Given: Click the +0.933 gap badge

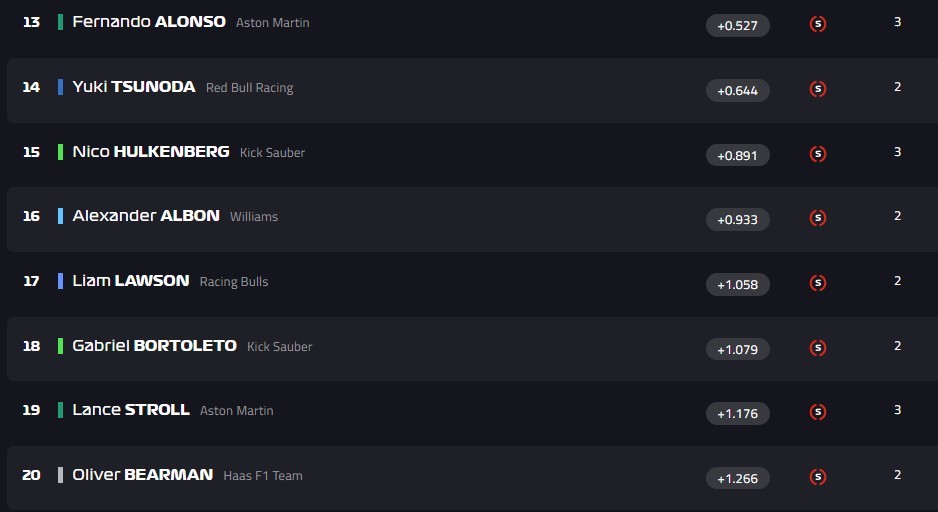Looking at the screenshot, I should [x=738, y=219].
